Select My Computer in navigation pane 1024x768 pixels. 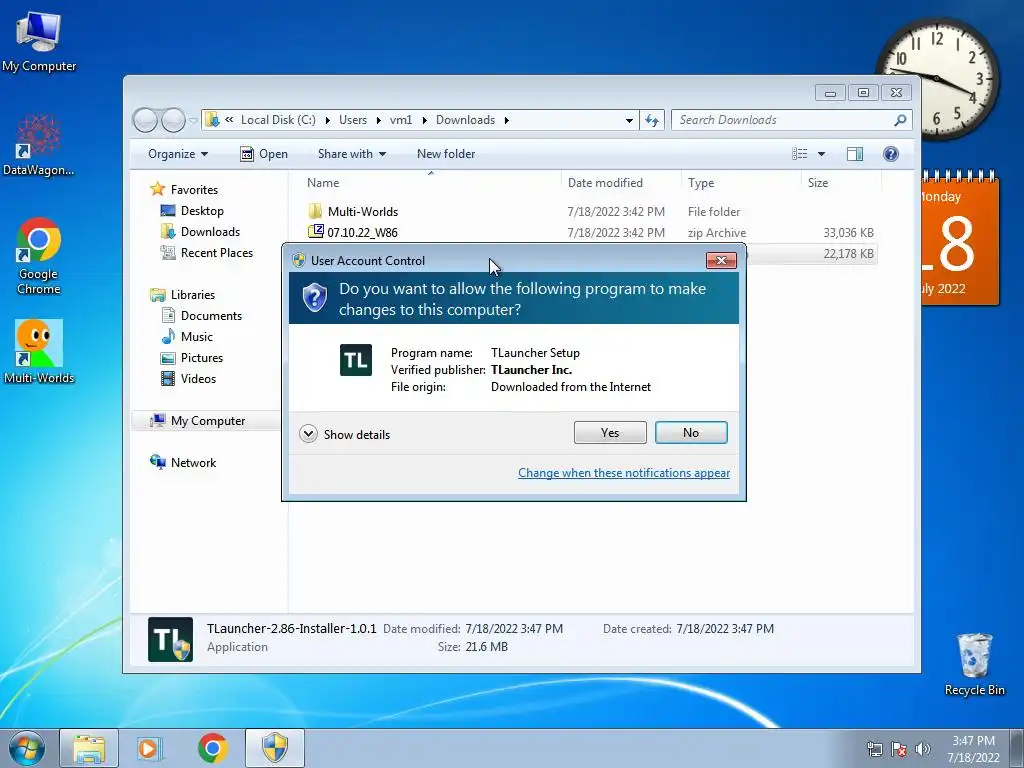tap(208, 421)
